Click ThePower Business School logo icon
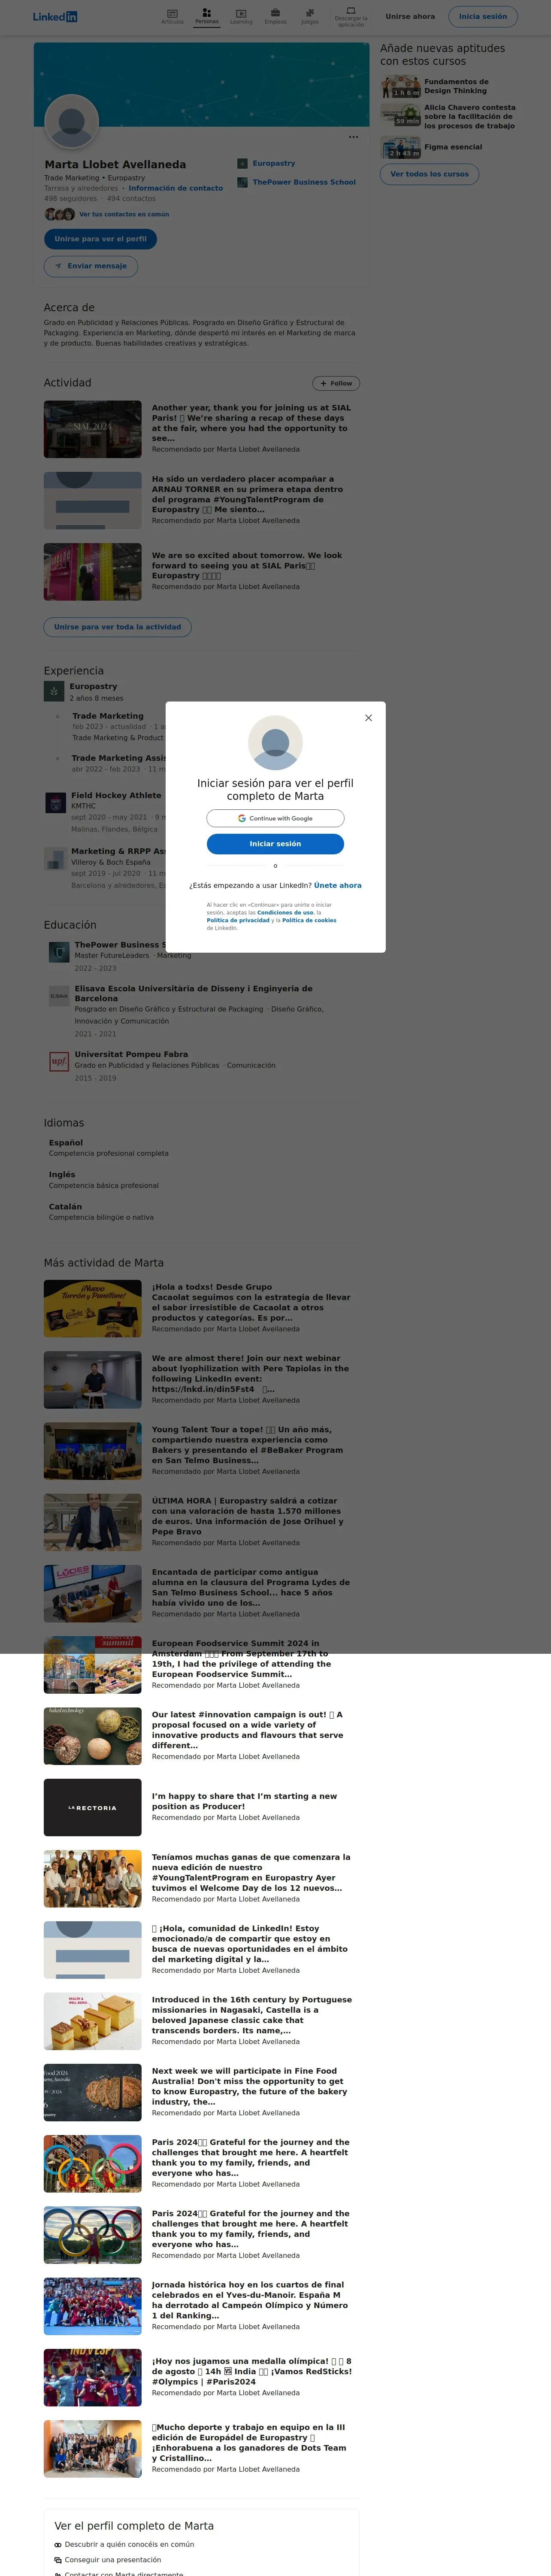Screen dimensions: 551x2576 242,182
